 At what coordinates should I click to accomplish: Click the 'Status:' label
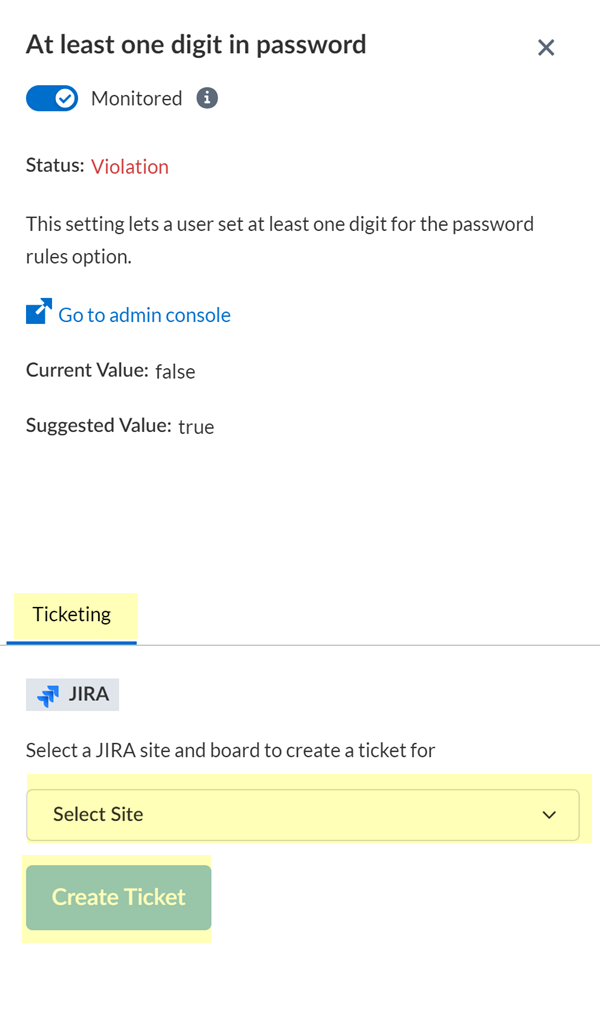(x=55, y=166)
